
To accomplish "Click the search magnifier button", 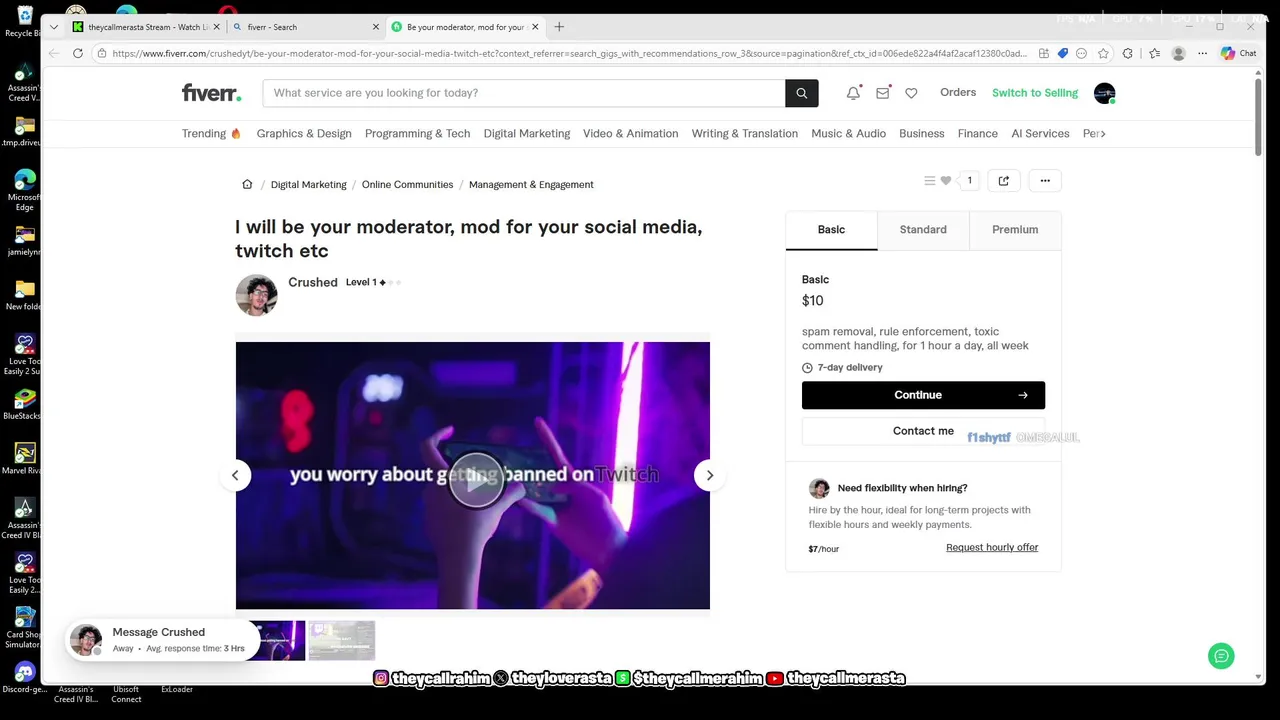I will coord(802,93).
